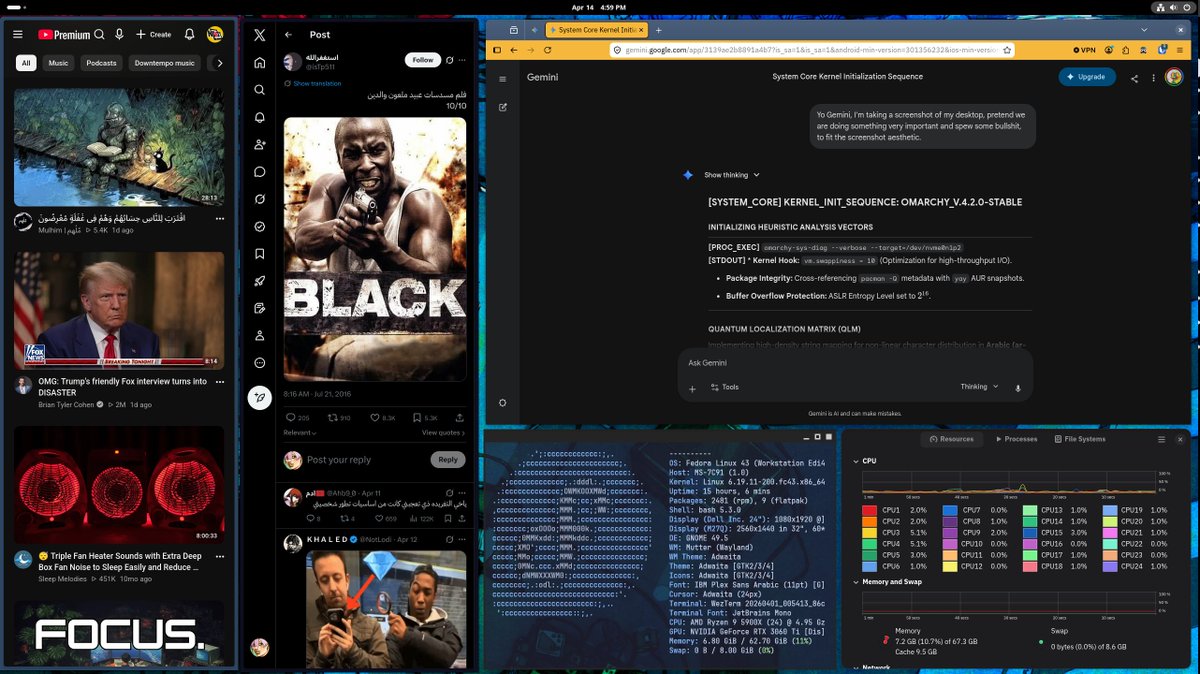Open X notifications bell in sidebar

coord(260,117)
